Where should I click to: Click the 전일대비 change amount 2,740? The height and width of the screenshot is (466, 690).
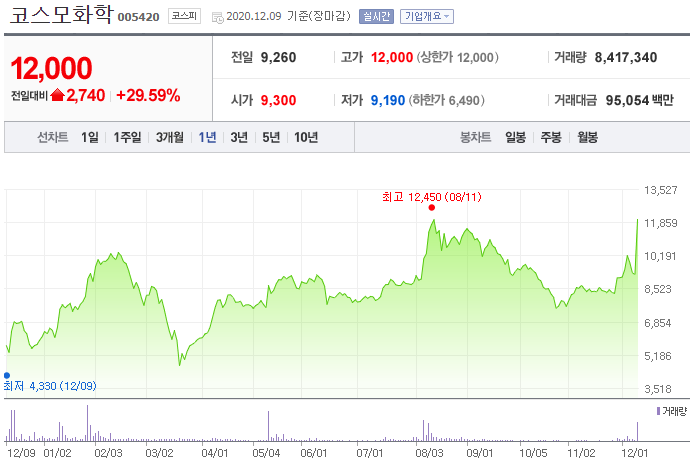click(86, 95)
